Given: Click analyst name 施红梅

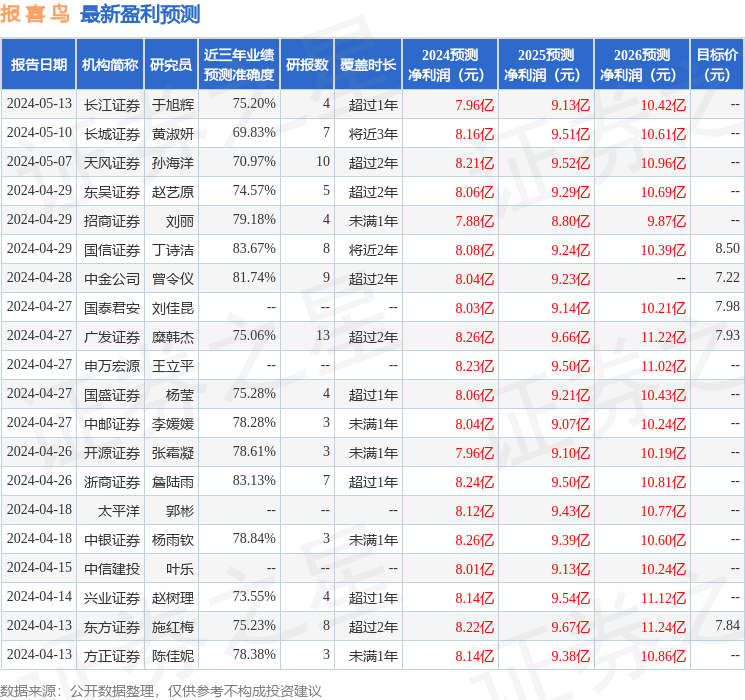Looking at the screenshot, I should [173, 626].
